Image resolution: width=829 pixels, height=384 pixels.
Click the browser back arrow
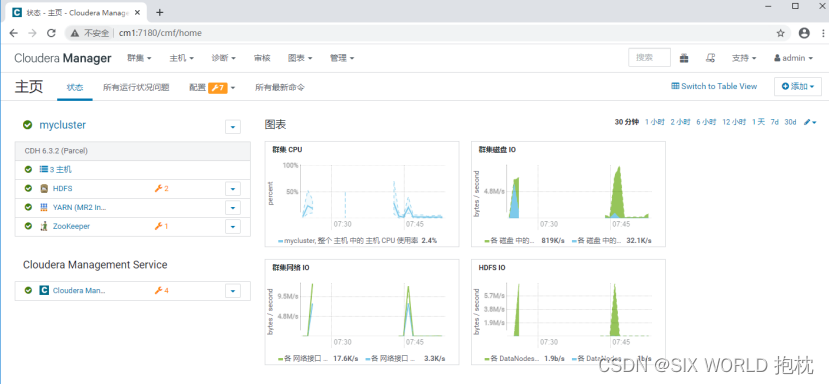tap(14, 33)
